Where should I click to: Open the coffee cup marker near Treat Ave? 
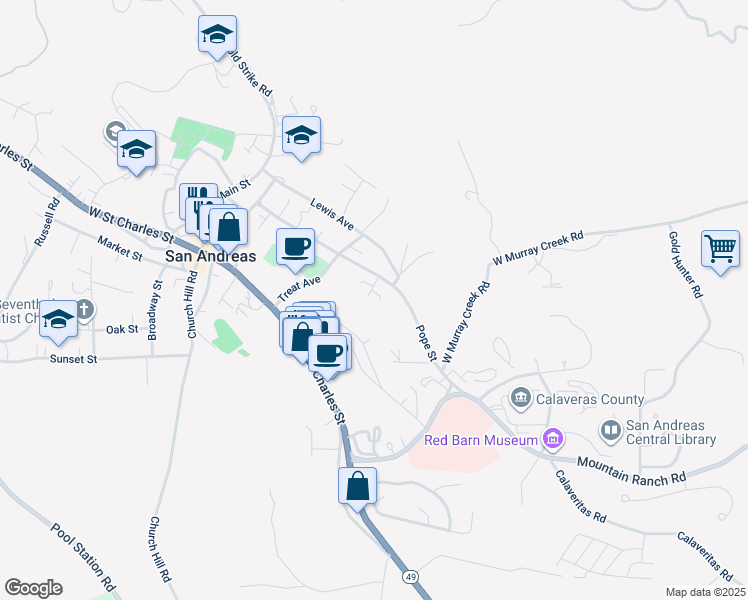295,247
